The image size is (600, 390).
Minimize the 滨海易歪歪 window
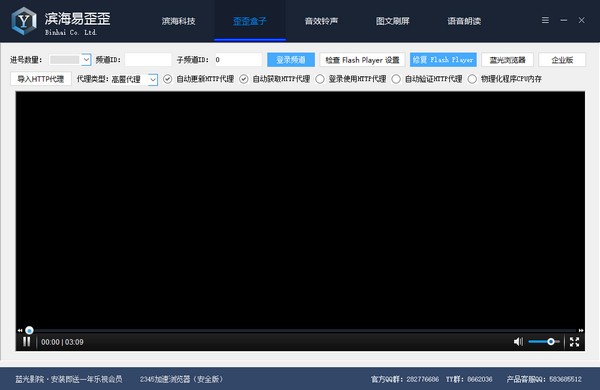564,20
